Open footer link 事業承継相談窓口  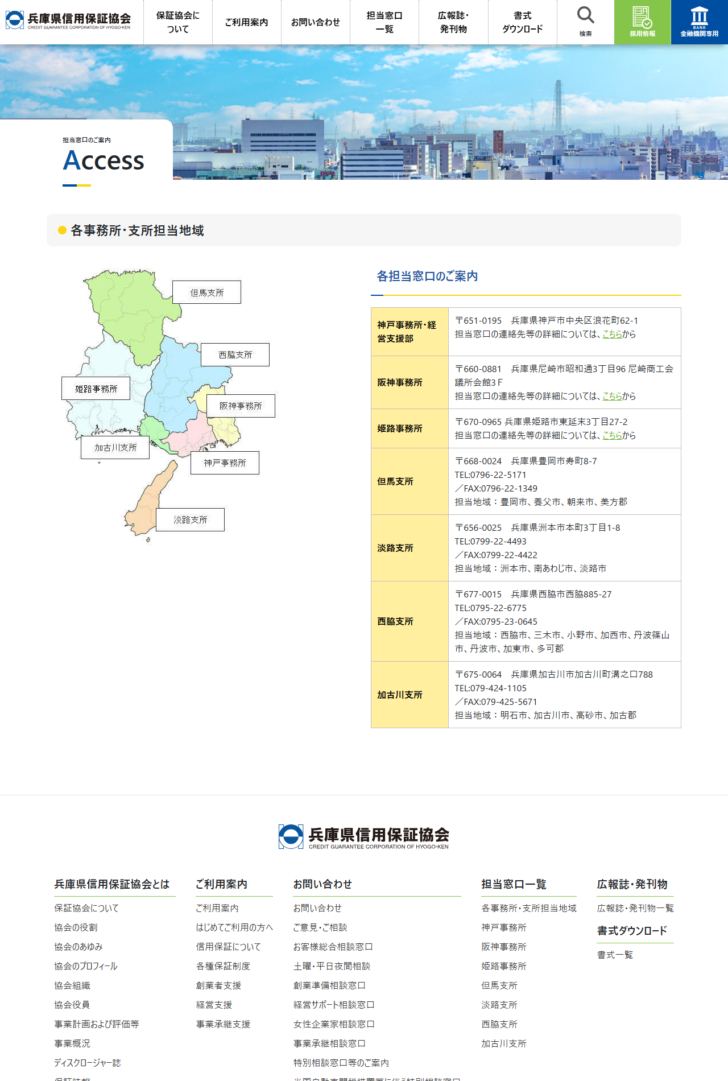(x=329, y=1043)
